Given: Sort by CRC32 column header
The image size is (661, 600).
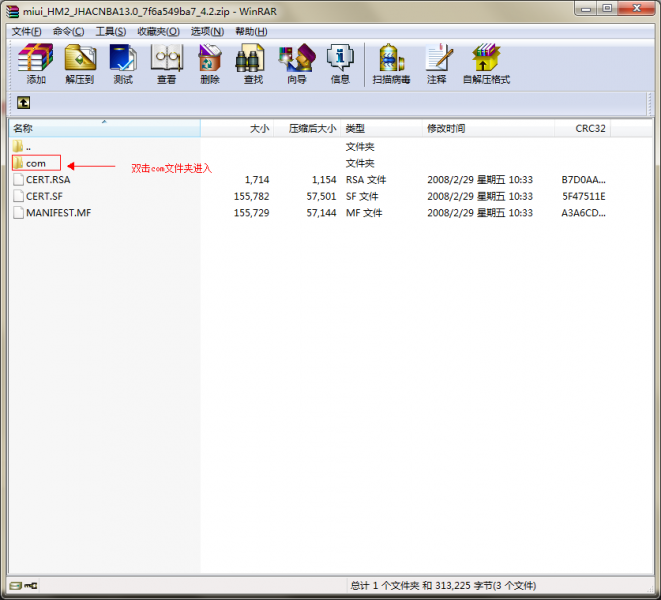Looking at the screenshot, I should click(582, 128).
